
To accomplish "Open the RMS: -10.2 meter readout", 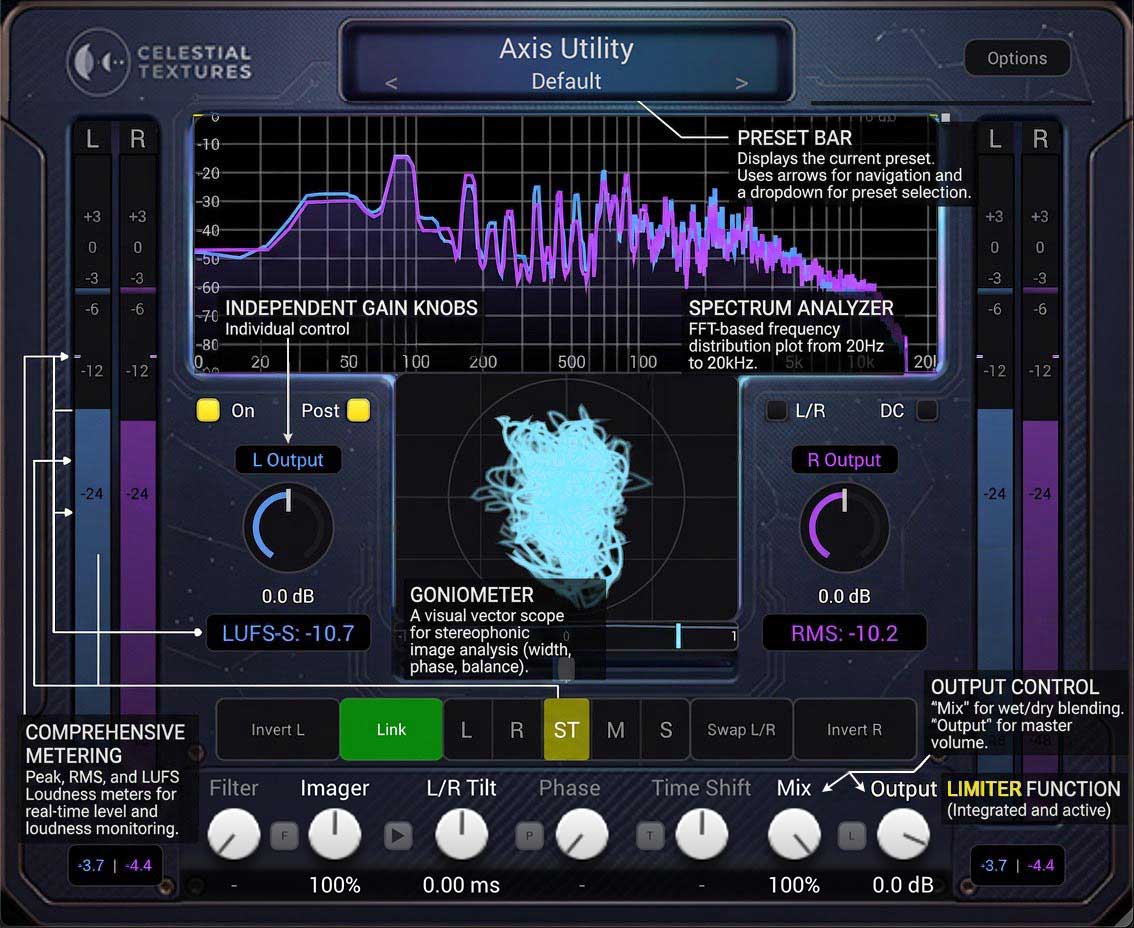I will click(x=844, y=633).
